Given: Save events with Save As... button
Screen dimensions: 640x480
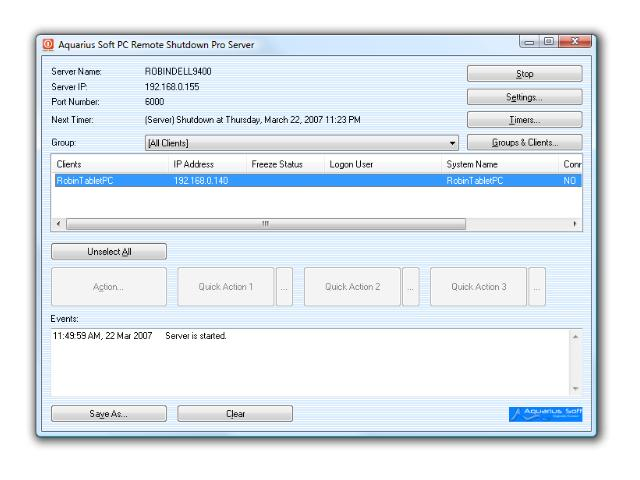Looking at the screenshot, I should (x=109, y=413).
